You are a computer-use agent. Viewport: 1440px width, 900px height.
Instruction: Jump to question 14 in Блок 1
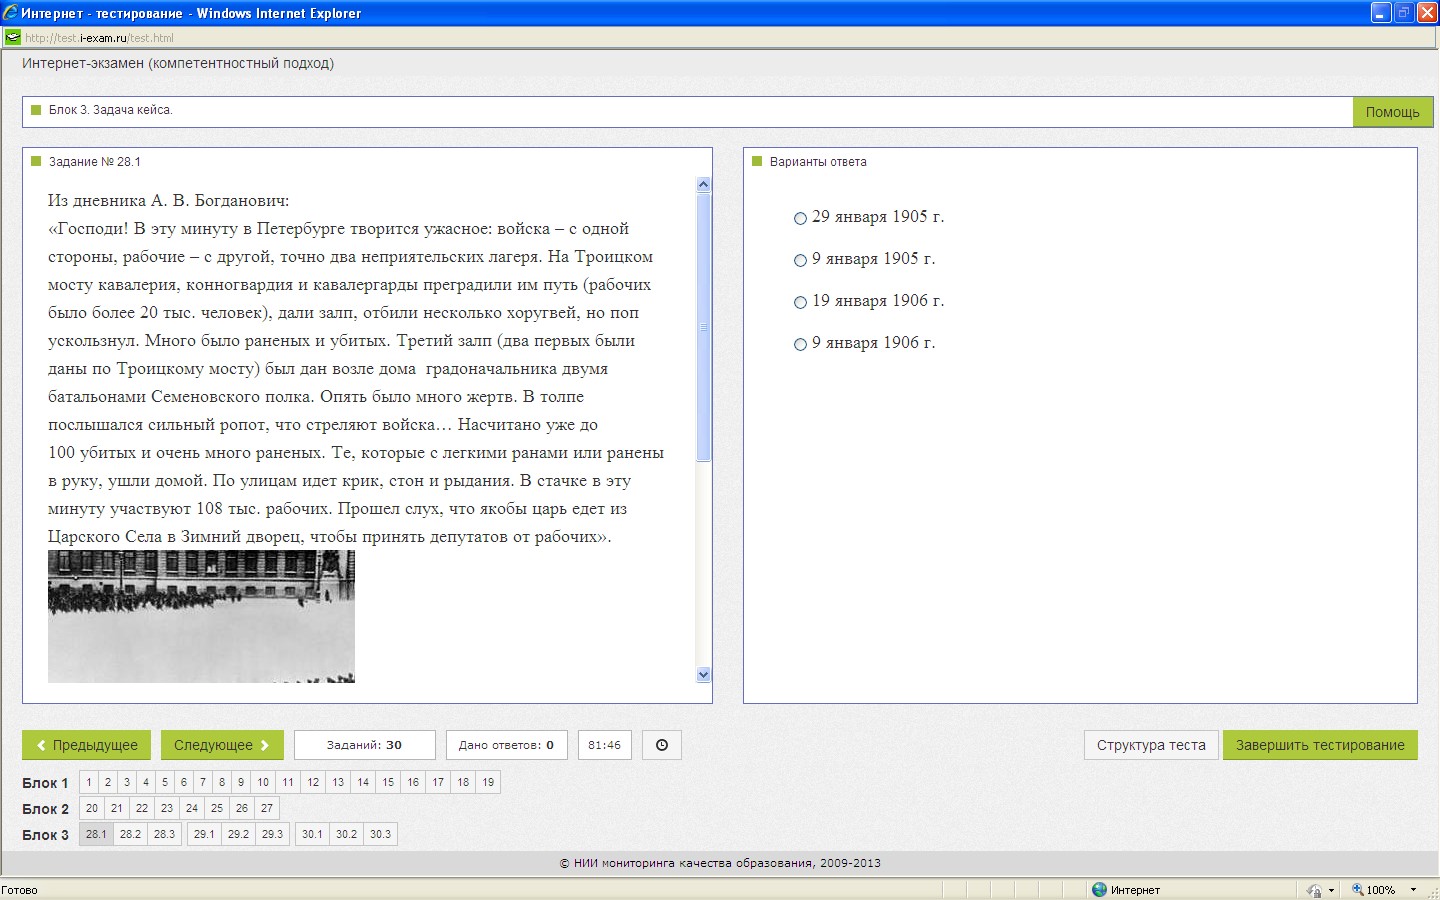pos(363,782)
